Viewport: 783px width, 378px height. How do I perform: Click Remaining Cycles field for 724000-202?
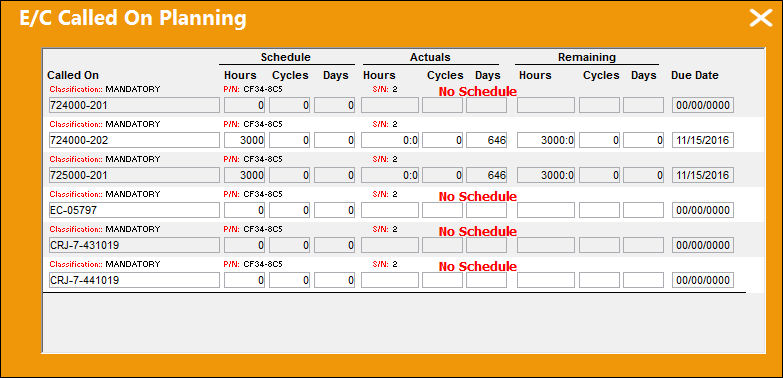[600, 140]
